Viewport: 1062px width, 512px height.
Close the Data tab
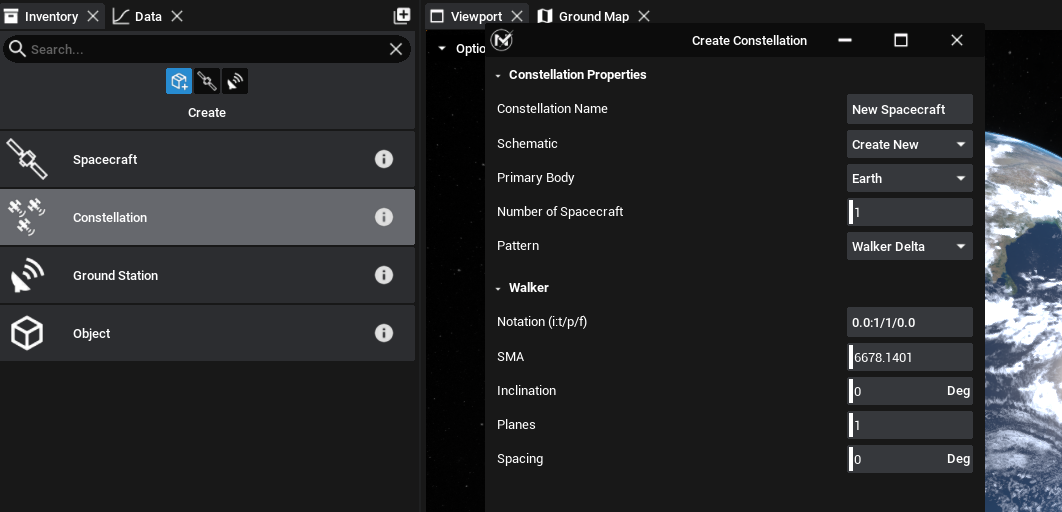tap(177, 16)
